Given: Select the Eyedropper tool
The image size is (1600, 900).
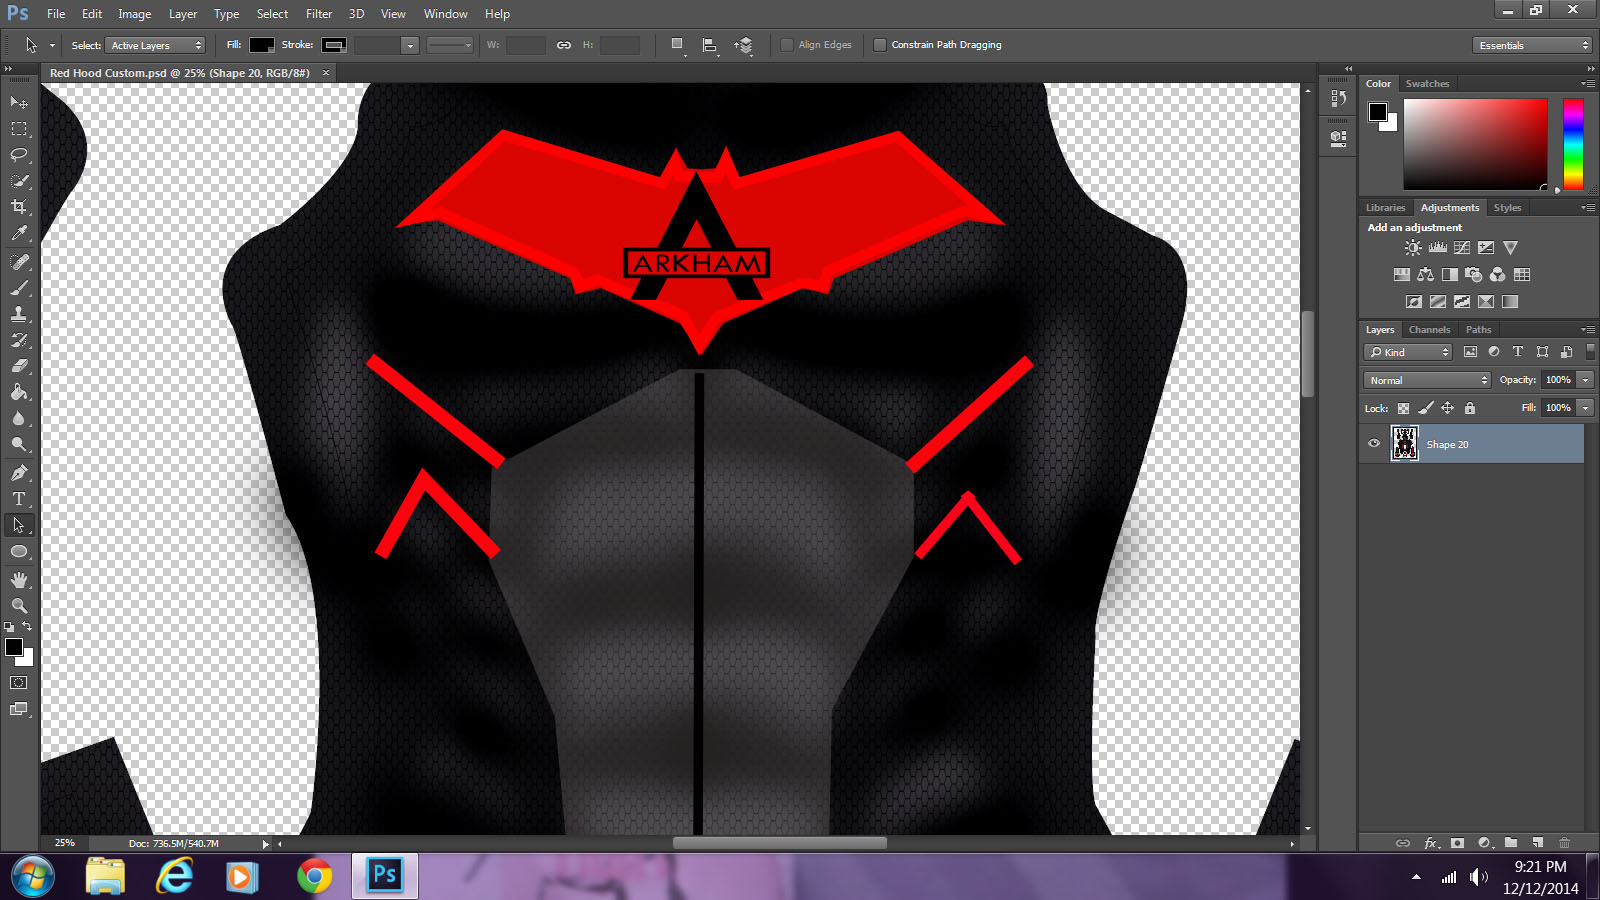Looking at the screenshot, I should pyautogui.click(x=19, y=233).
